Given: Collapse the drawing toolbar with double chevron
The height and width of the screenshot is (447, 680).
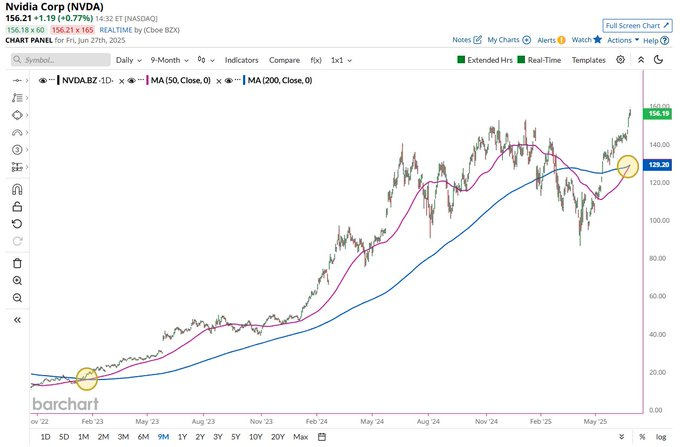Looking at the screenshot, I should pos(17,320).
